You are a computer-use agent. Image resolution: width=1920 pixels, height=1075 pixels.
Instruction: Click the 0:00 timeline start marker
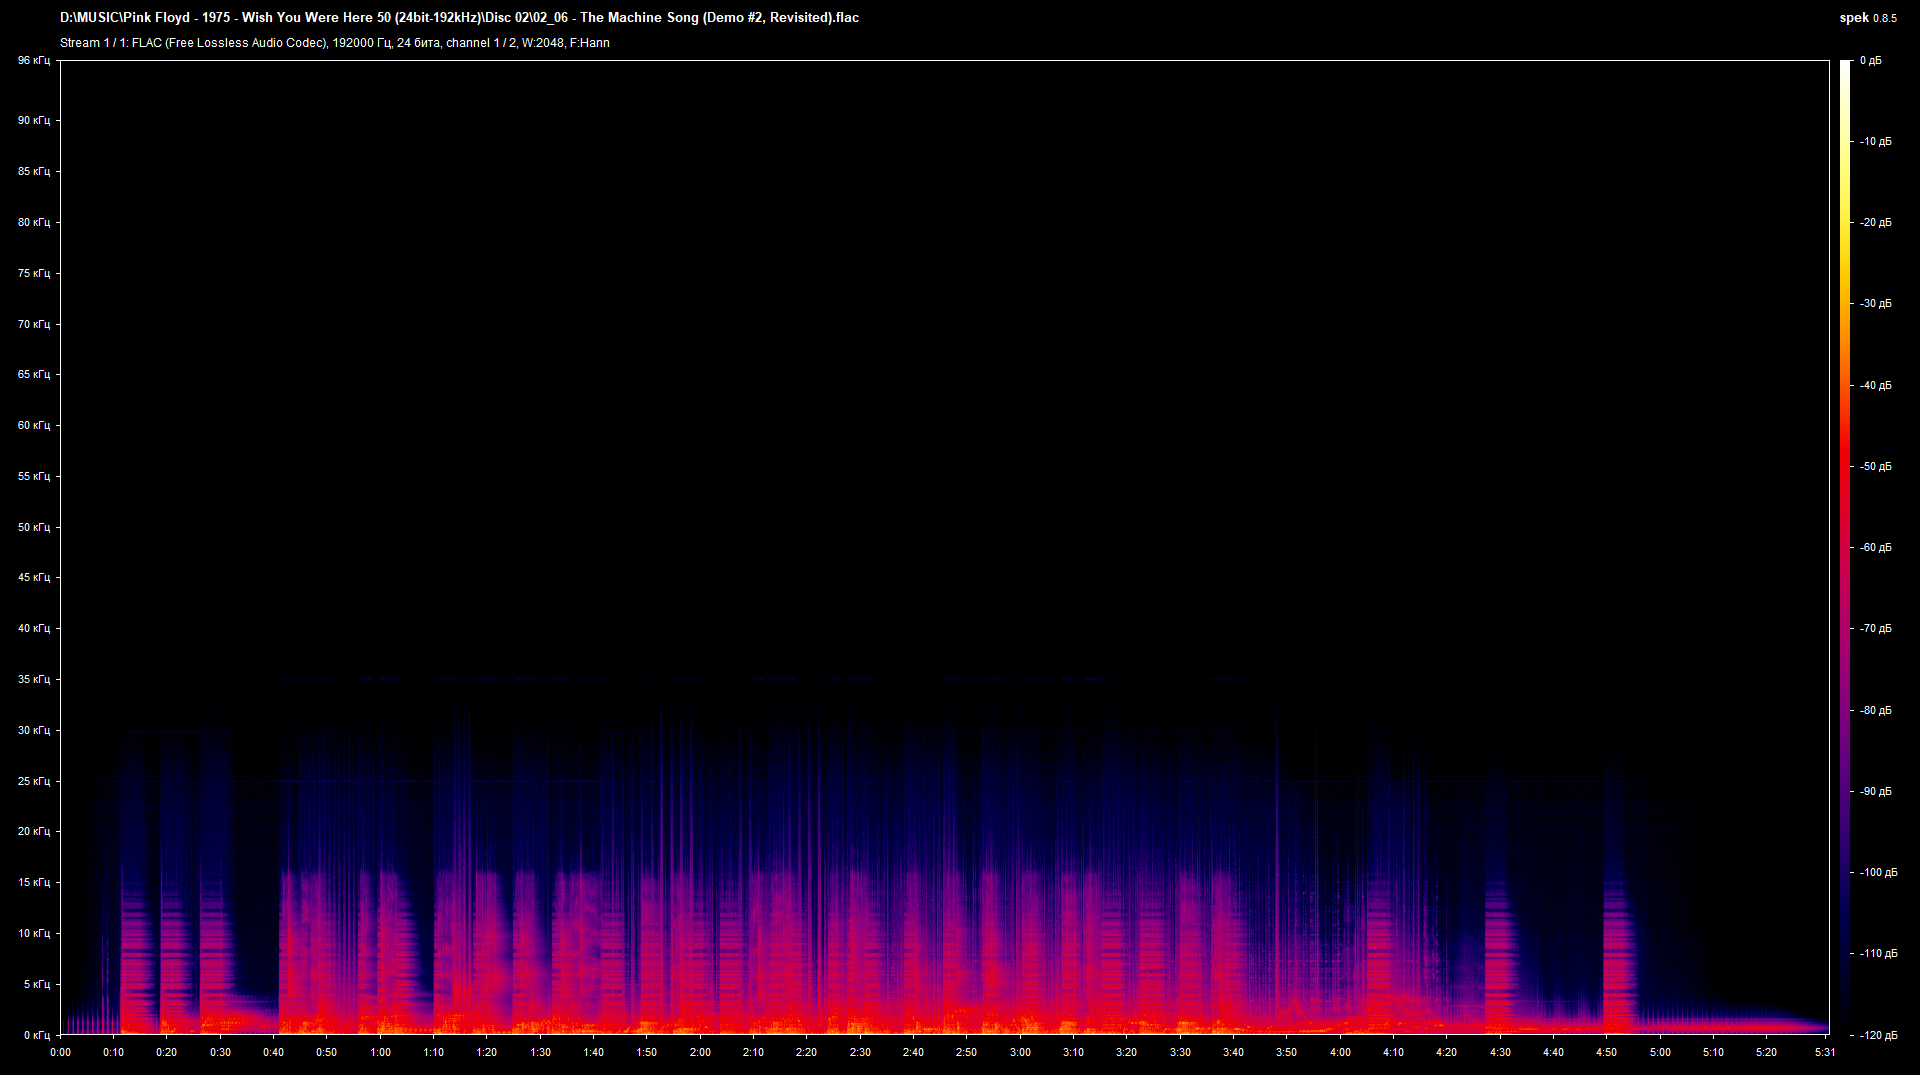point(60,1052)
